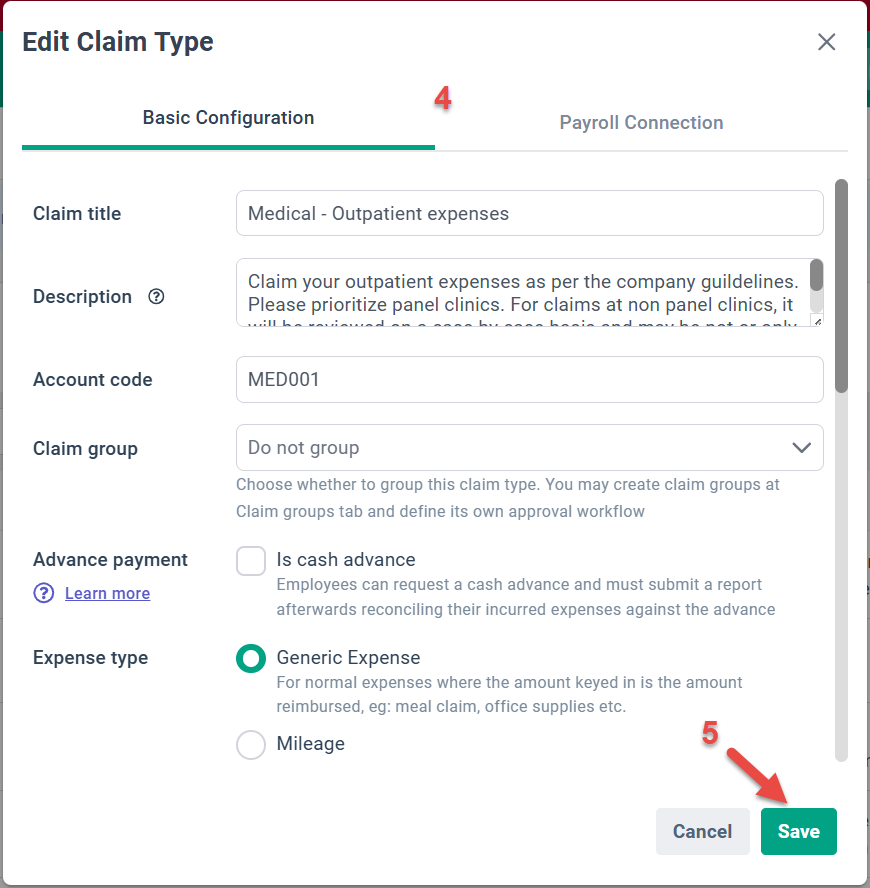Click the help icon beside Description label
The image size is (870, 888).
[x=156, y=296]
